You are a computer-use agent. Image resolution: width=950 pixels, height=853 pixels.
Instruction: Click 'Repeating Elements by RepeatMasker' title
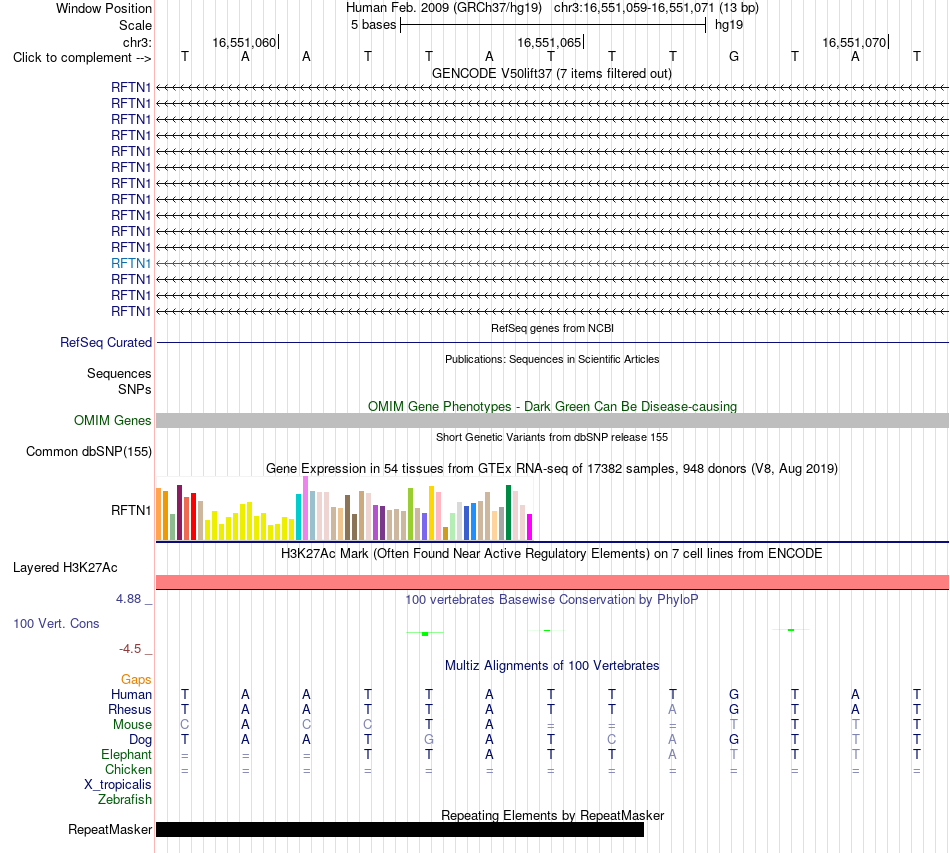click(x=553, y=815)
